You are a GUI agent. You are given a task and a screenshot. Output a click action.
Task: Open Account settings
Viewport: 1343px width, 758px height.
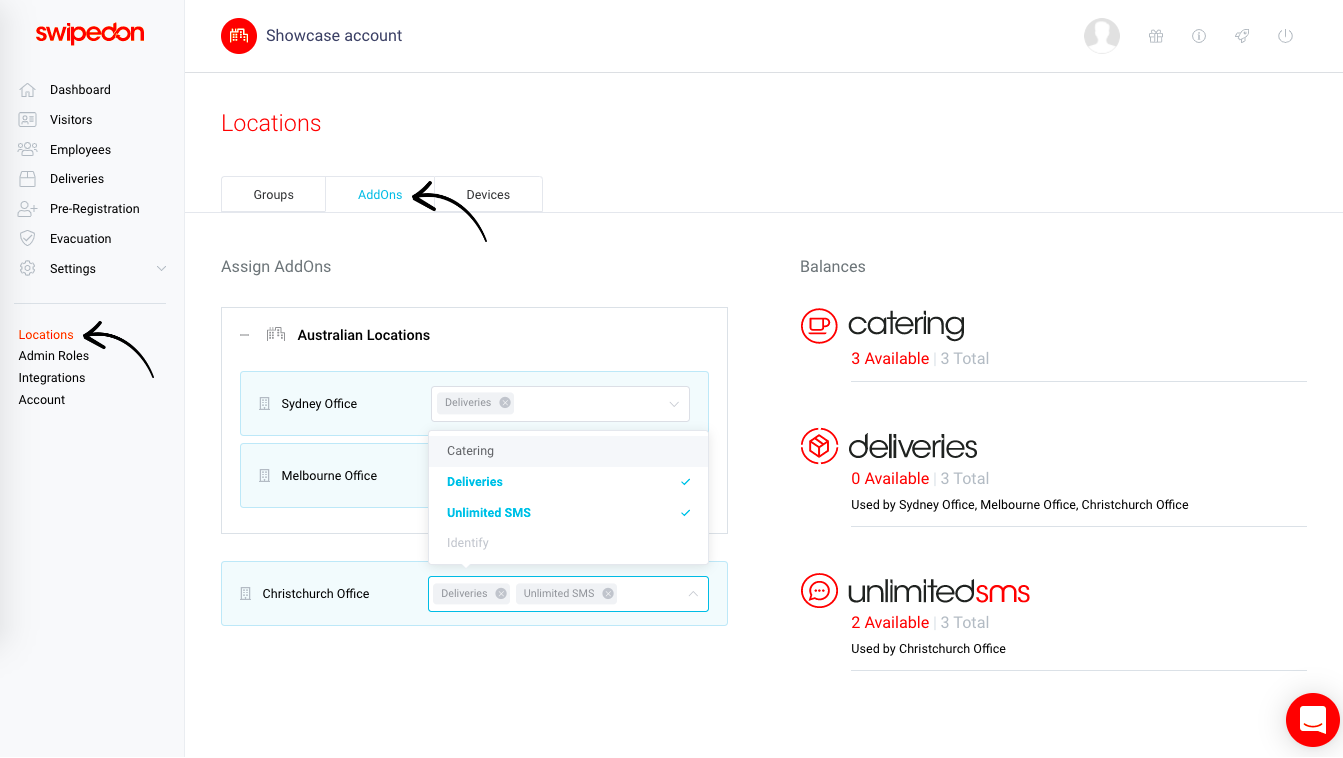tap(42, 400)
